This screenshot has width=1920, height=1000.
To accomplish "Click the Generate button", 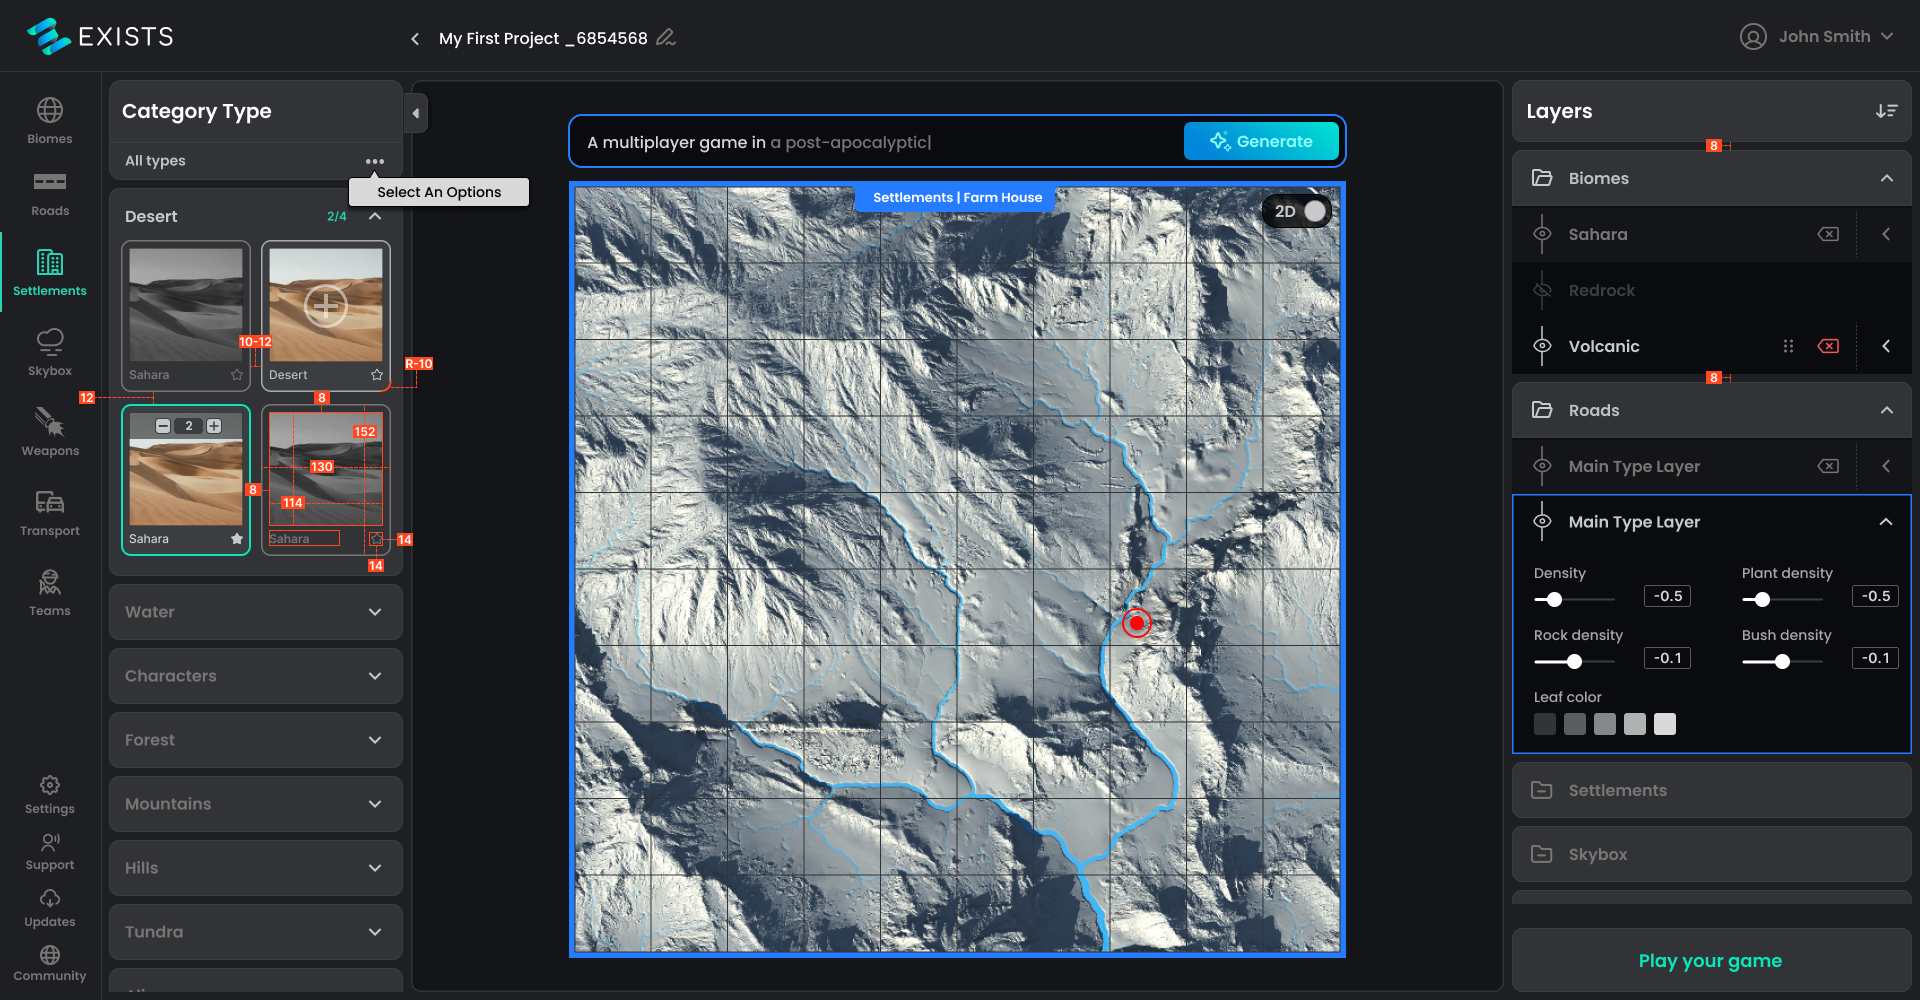I will pyautogui.click(x=1261, y=141).
